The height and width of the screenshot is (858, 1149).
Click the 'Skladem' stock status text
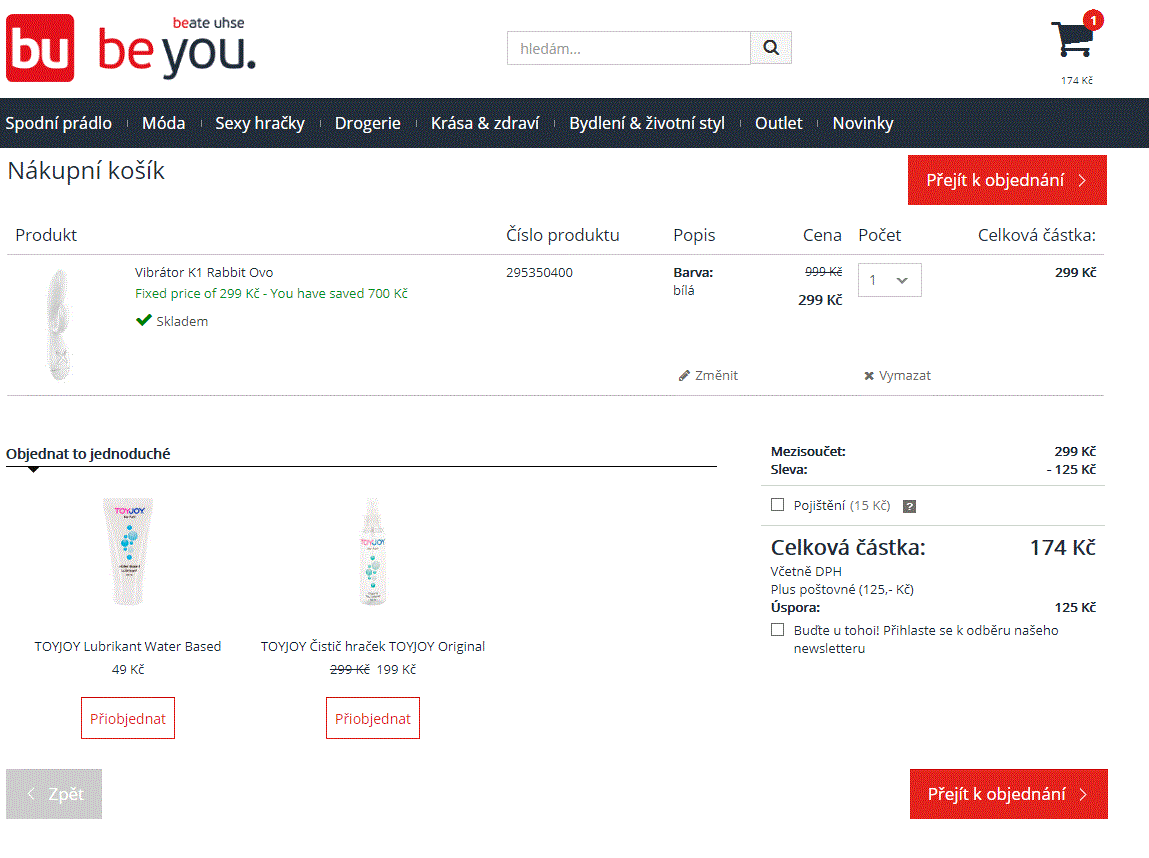182,322
